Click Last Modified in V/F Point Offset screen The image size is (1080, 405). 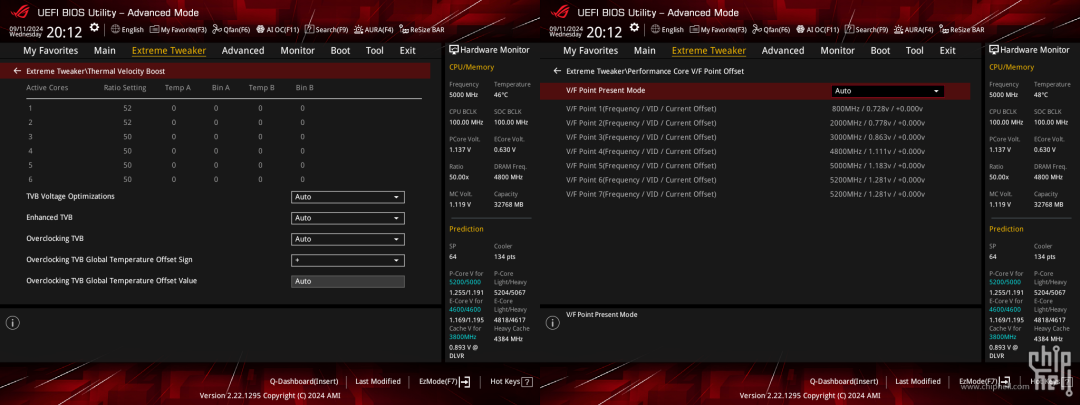[918, 381]
